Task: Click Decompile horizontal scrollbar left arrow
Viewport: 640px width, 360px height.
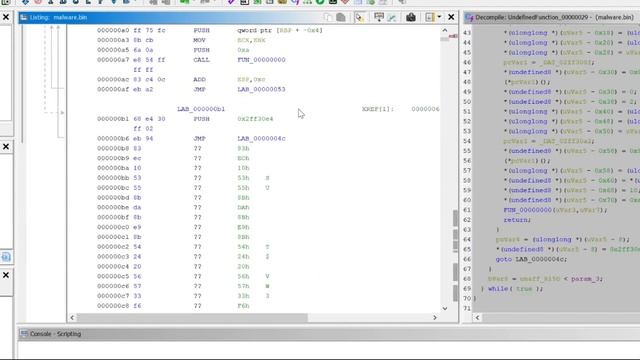Action: (x=477, y=318)
